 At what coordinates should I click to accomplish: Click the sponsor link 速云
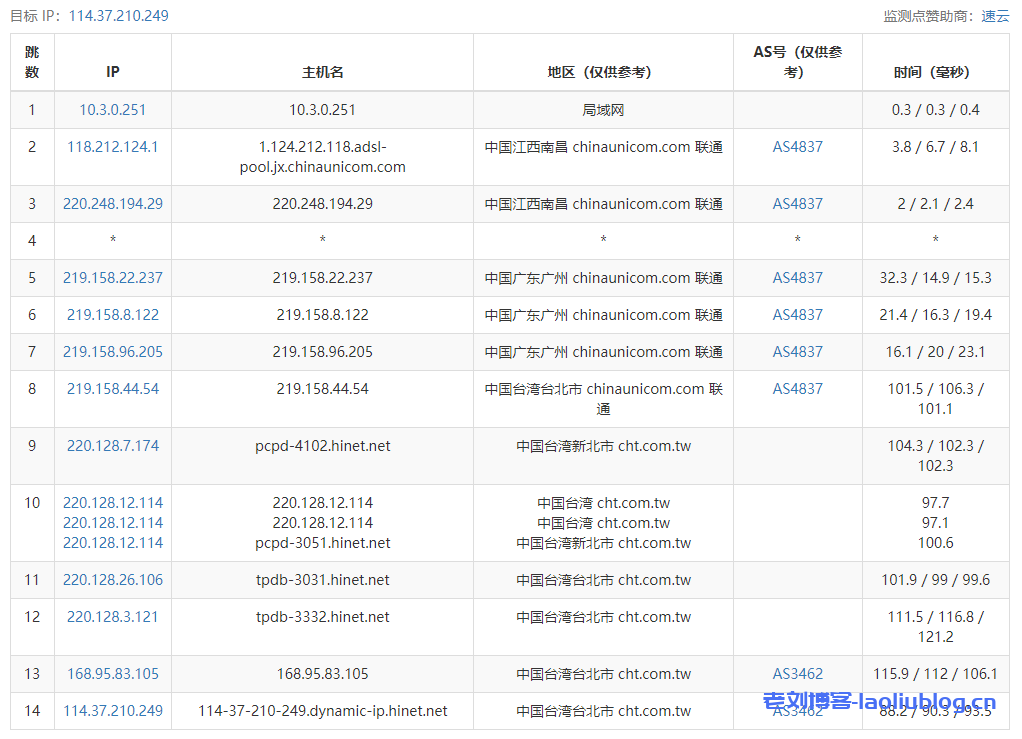tap(997, 15)
